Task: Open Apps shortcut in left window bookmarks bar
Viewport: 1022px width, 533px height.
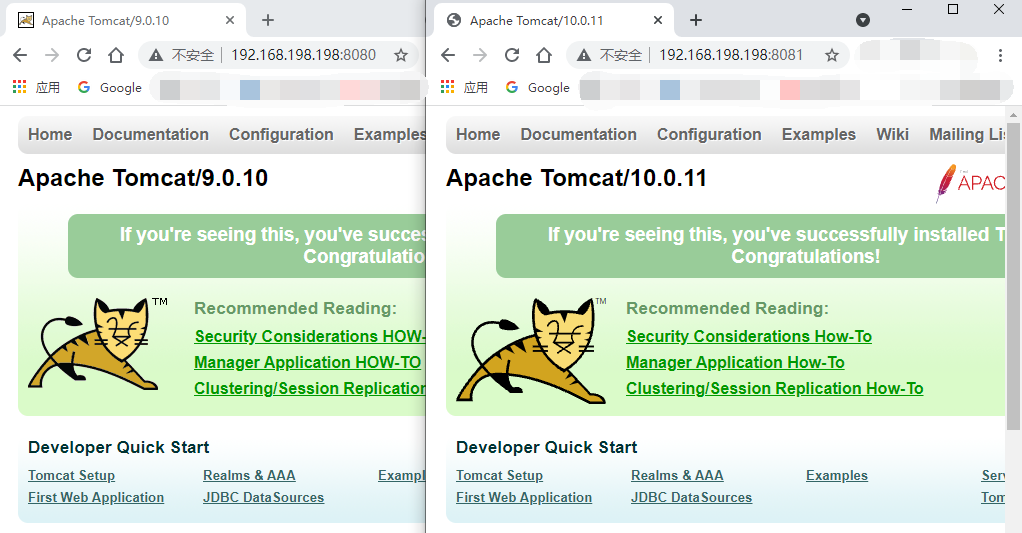Action: pos(36,87)
